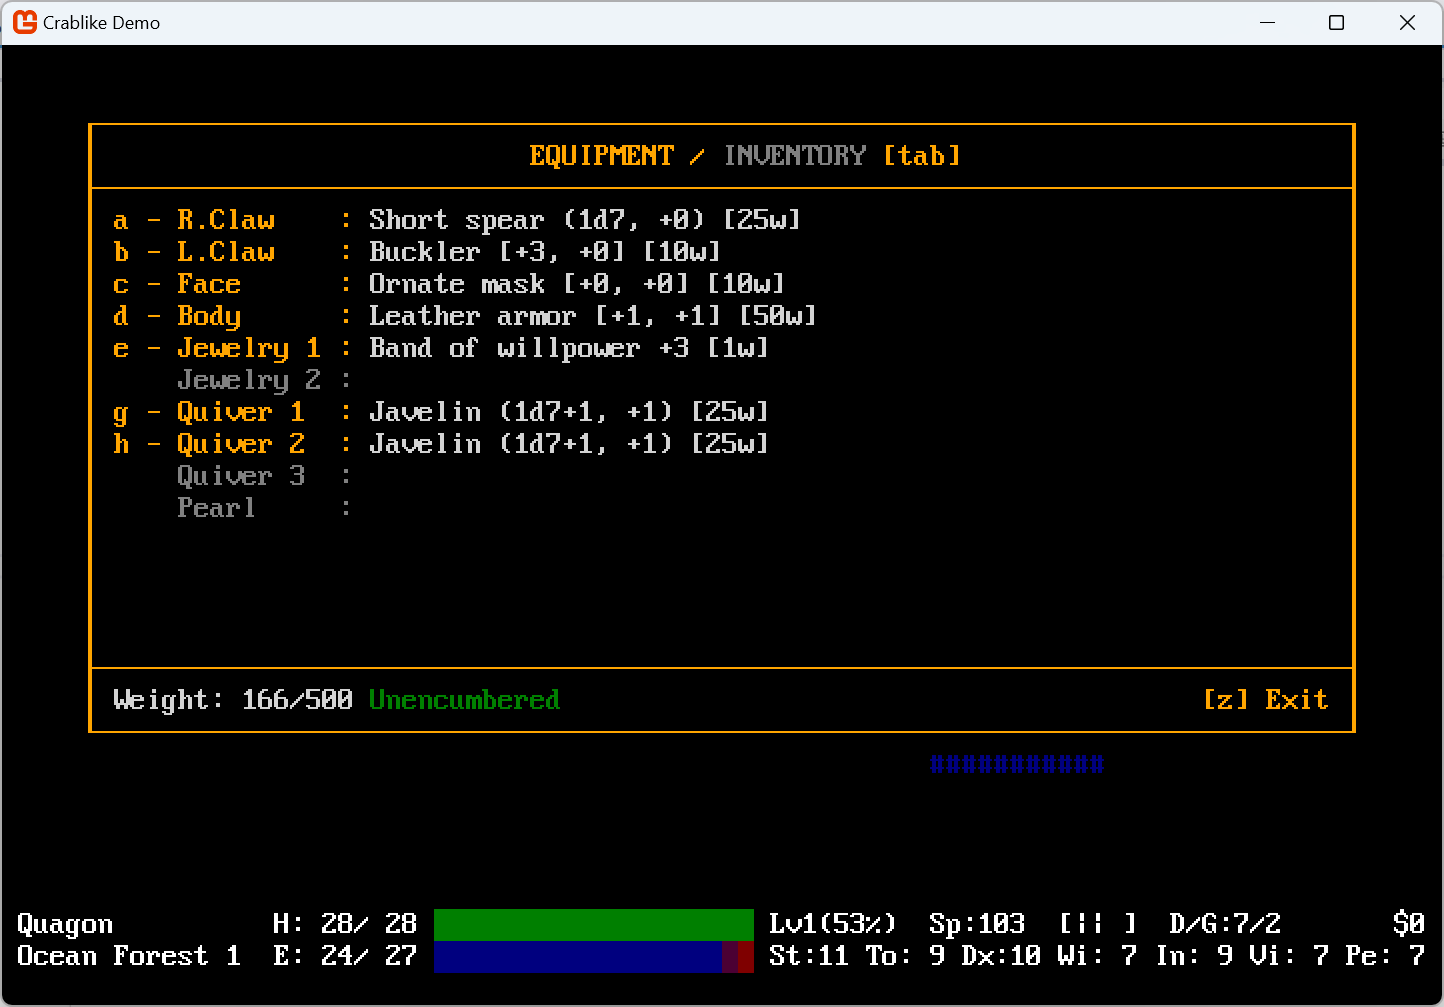Expand slot letter g for Quiver 1

pyautogui.click(x=120, y=411)
